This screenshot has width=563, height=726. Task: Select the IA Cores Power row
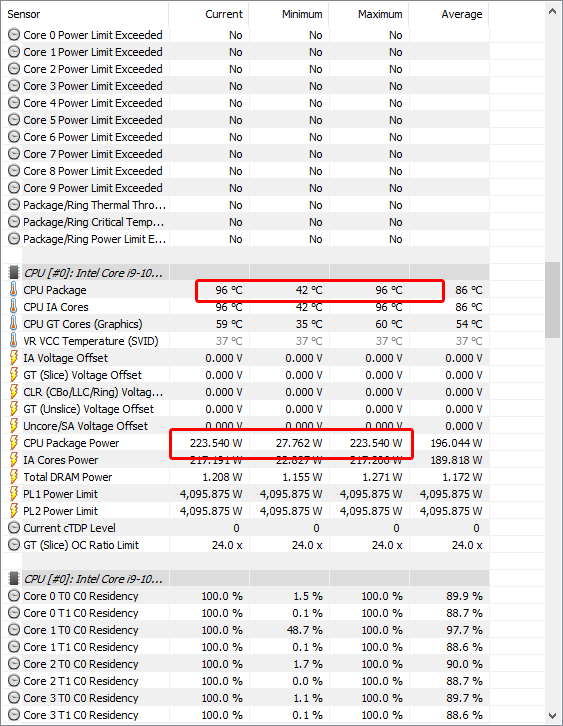coord(245,460)
